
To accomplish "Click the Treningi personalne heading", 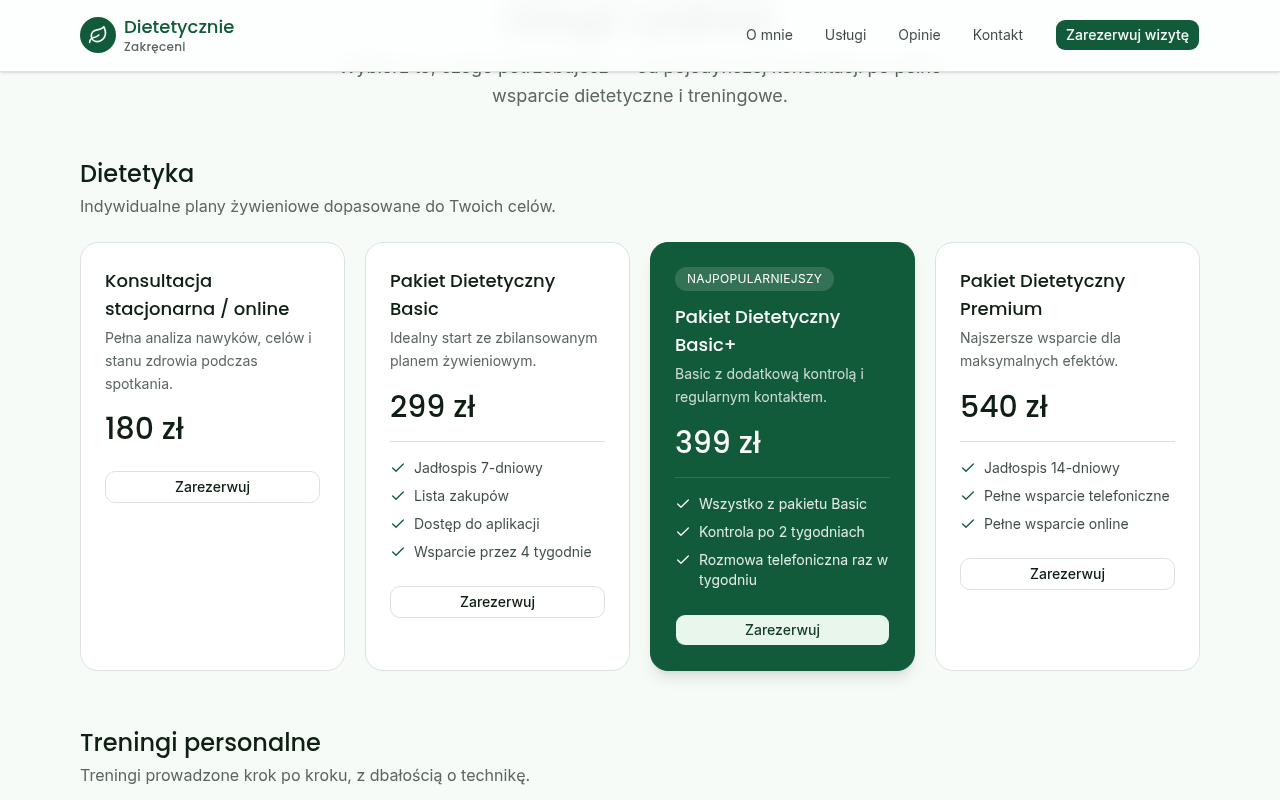I will (200, 742).
